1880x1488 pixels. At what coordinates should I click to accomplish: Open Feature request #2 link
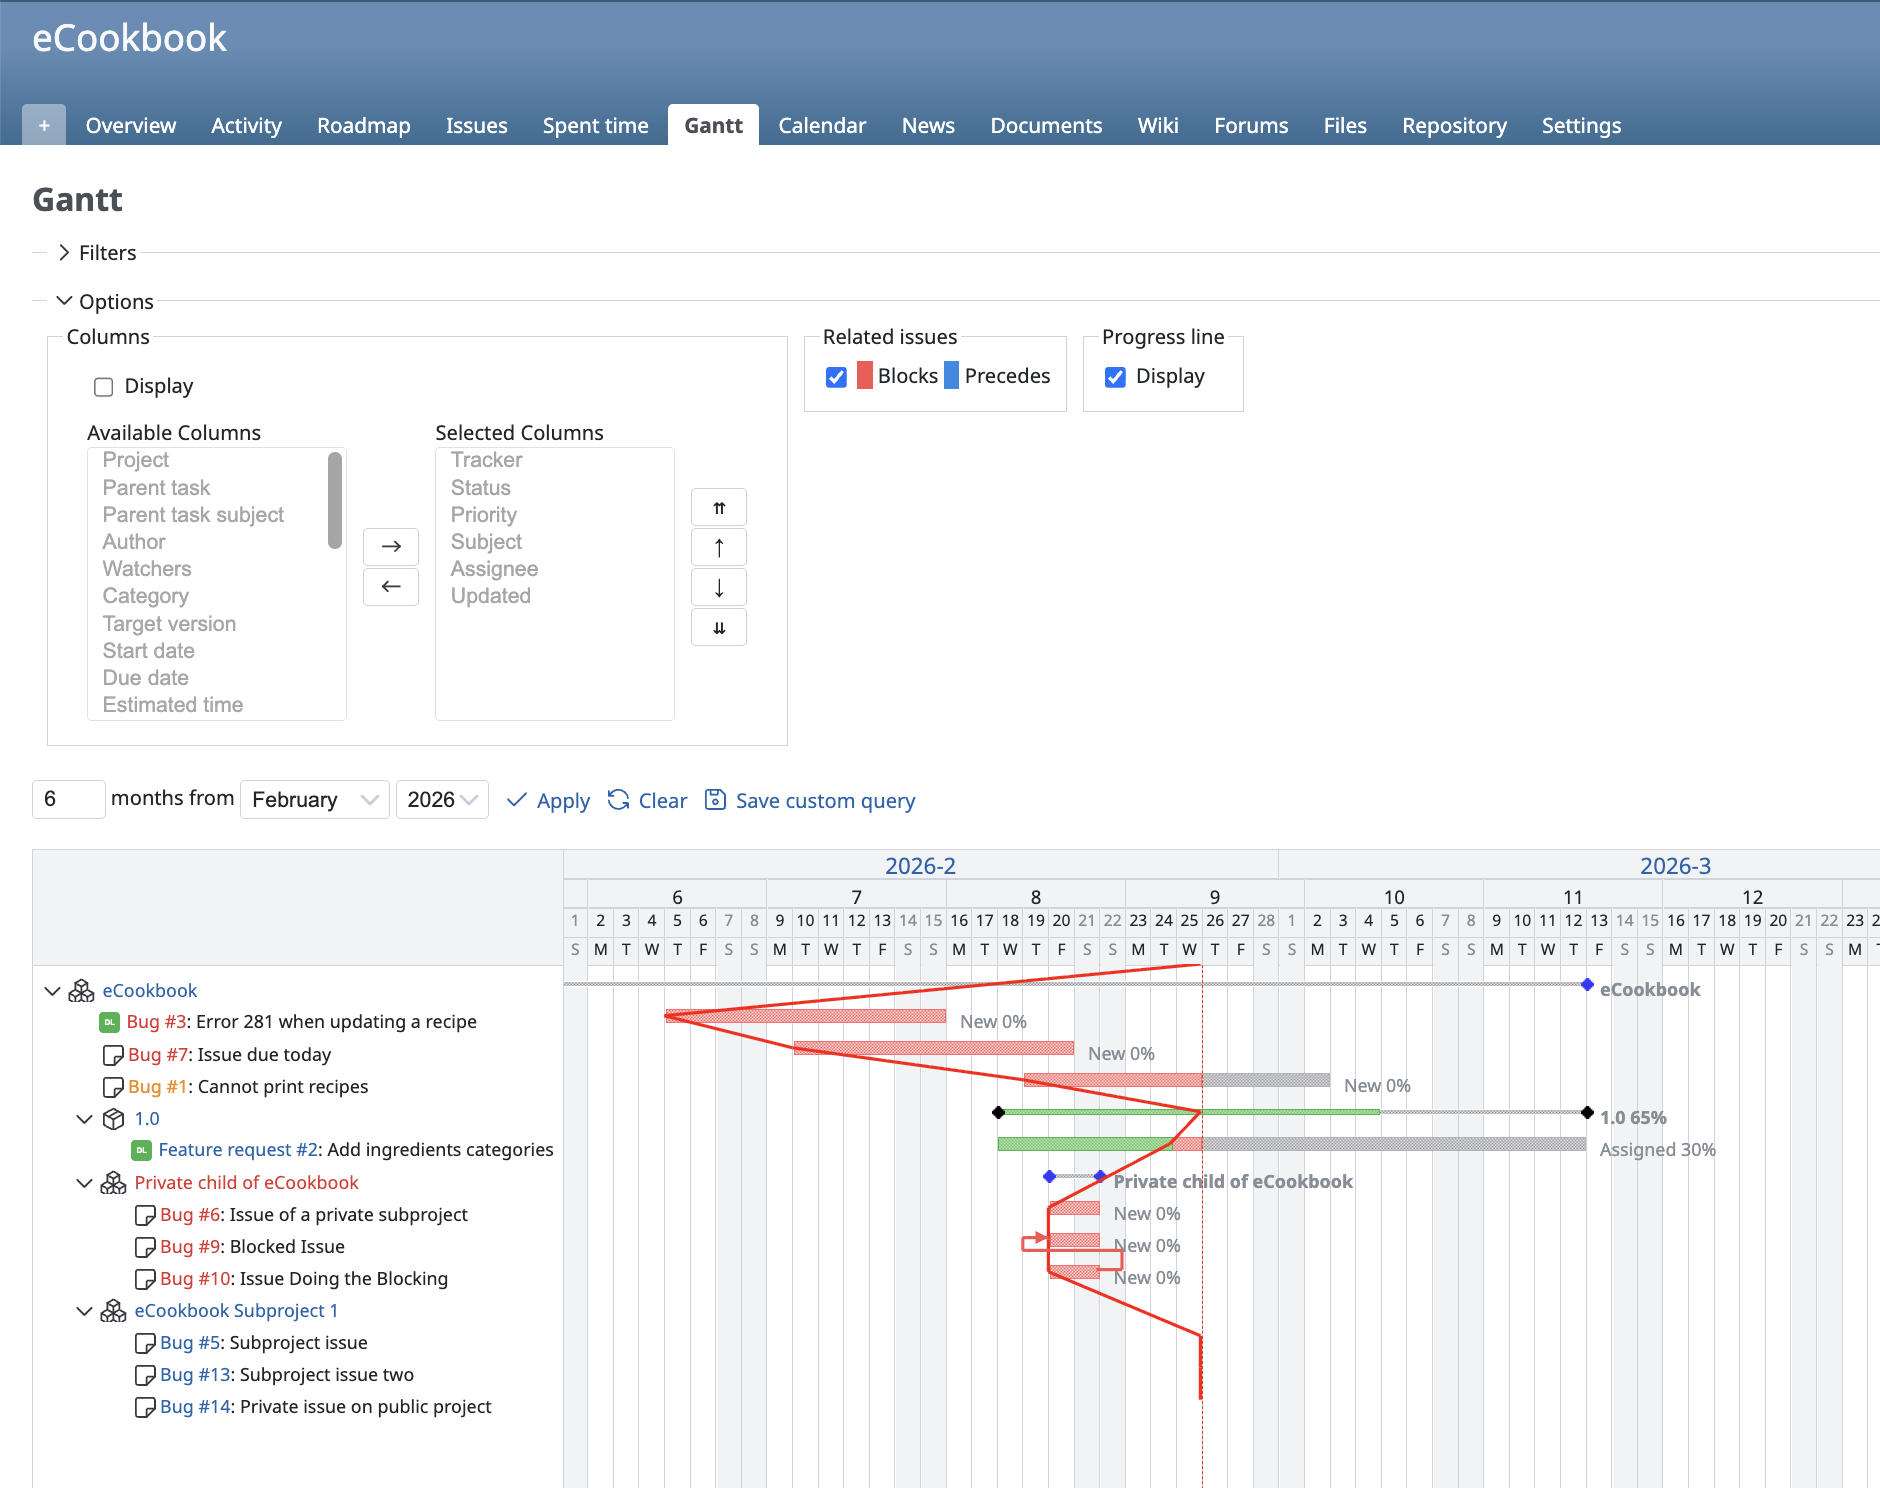pos(238,1150)
